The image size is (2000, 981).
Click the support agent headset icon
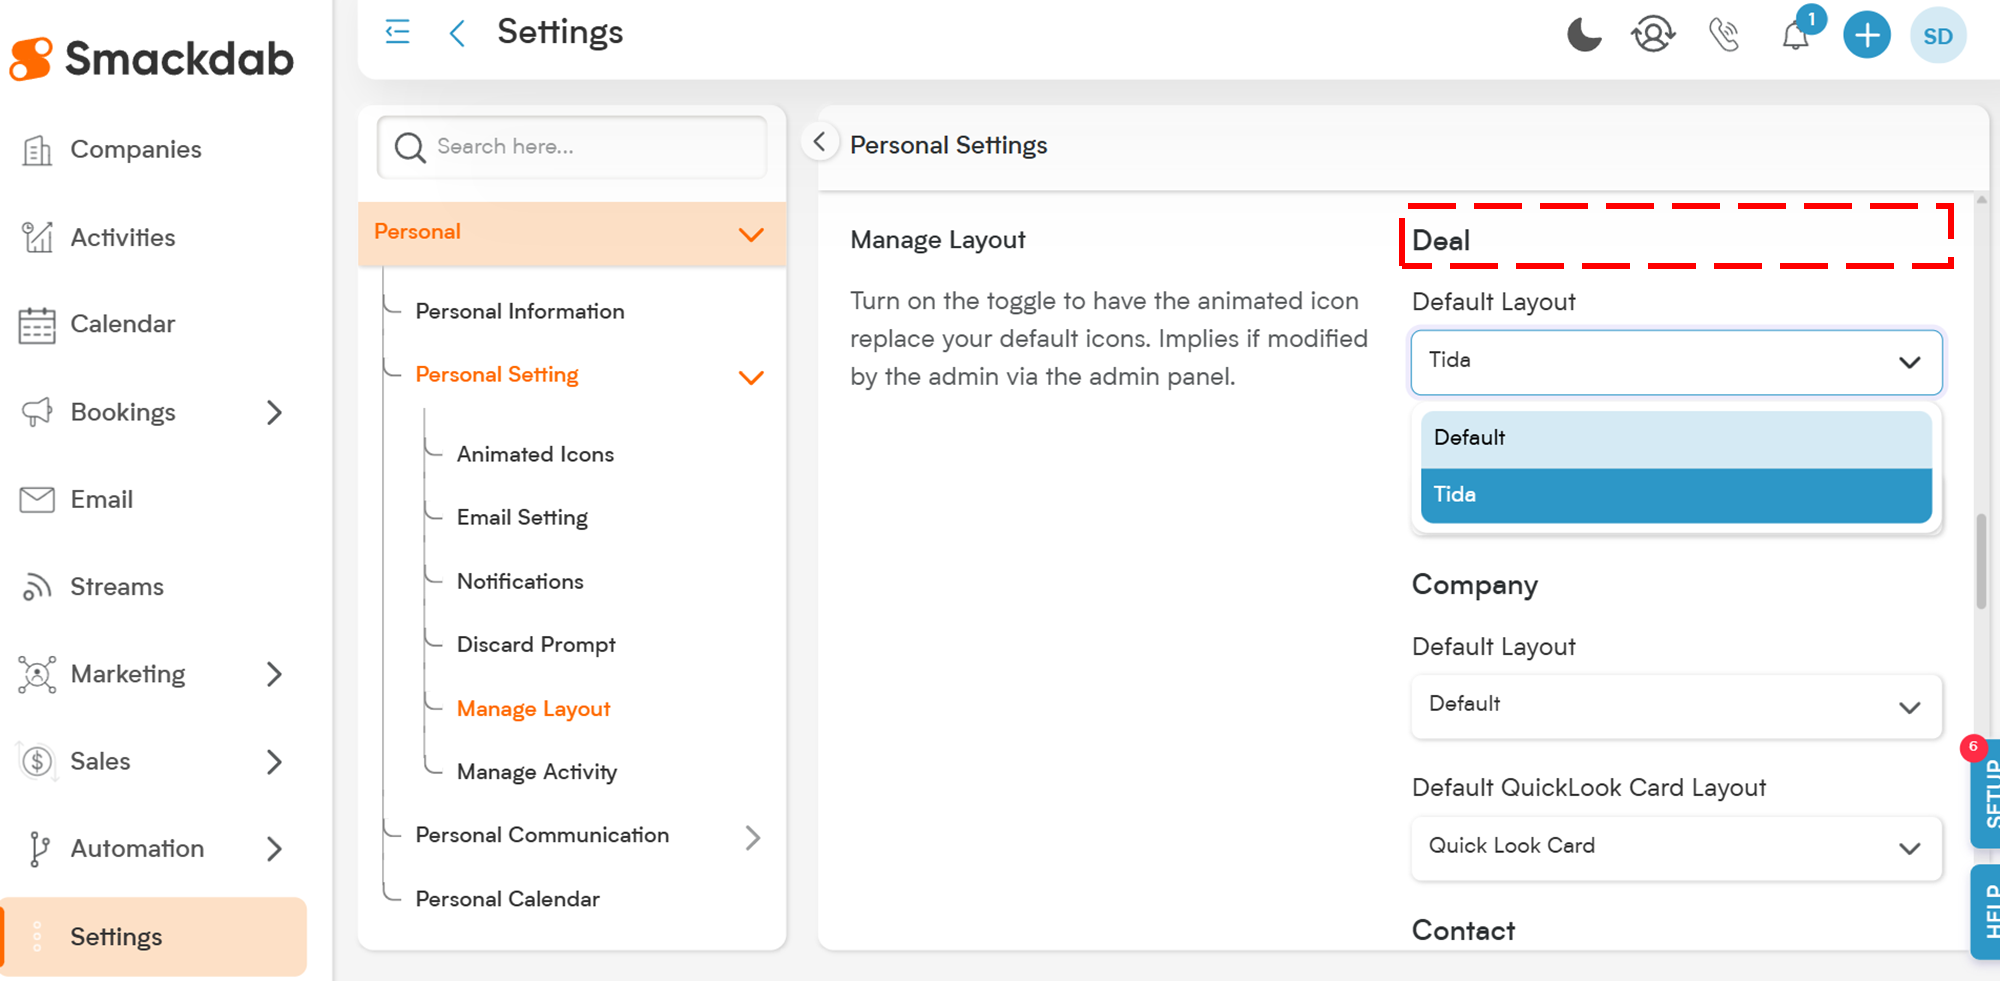click(x=1653, y=35)
